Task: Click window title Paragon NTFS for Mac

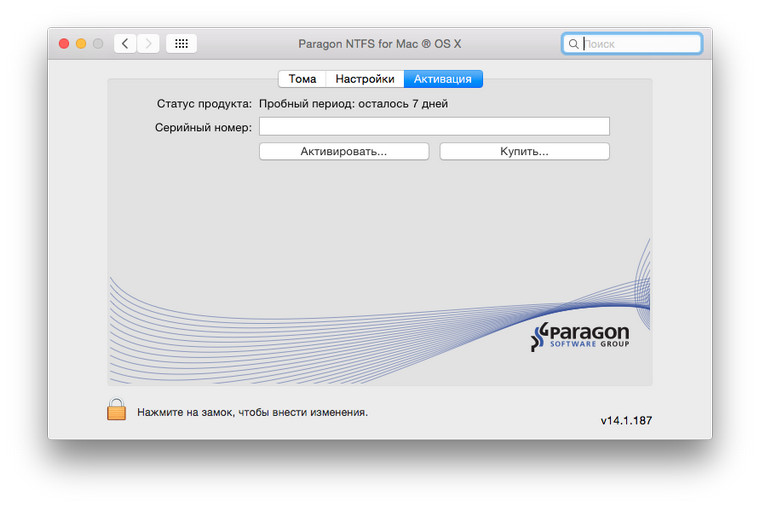Action: (x=380, y=44)
